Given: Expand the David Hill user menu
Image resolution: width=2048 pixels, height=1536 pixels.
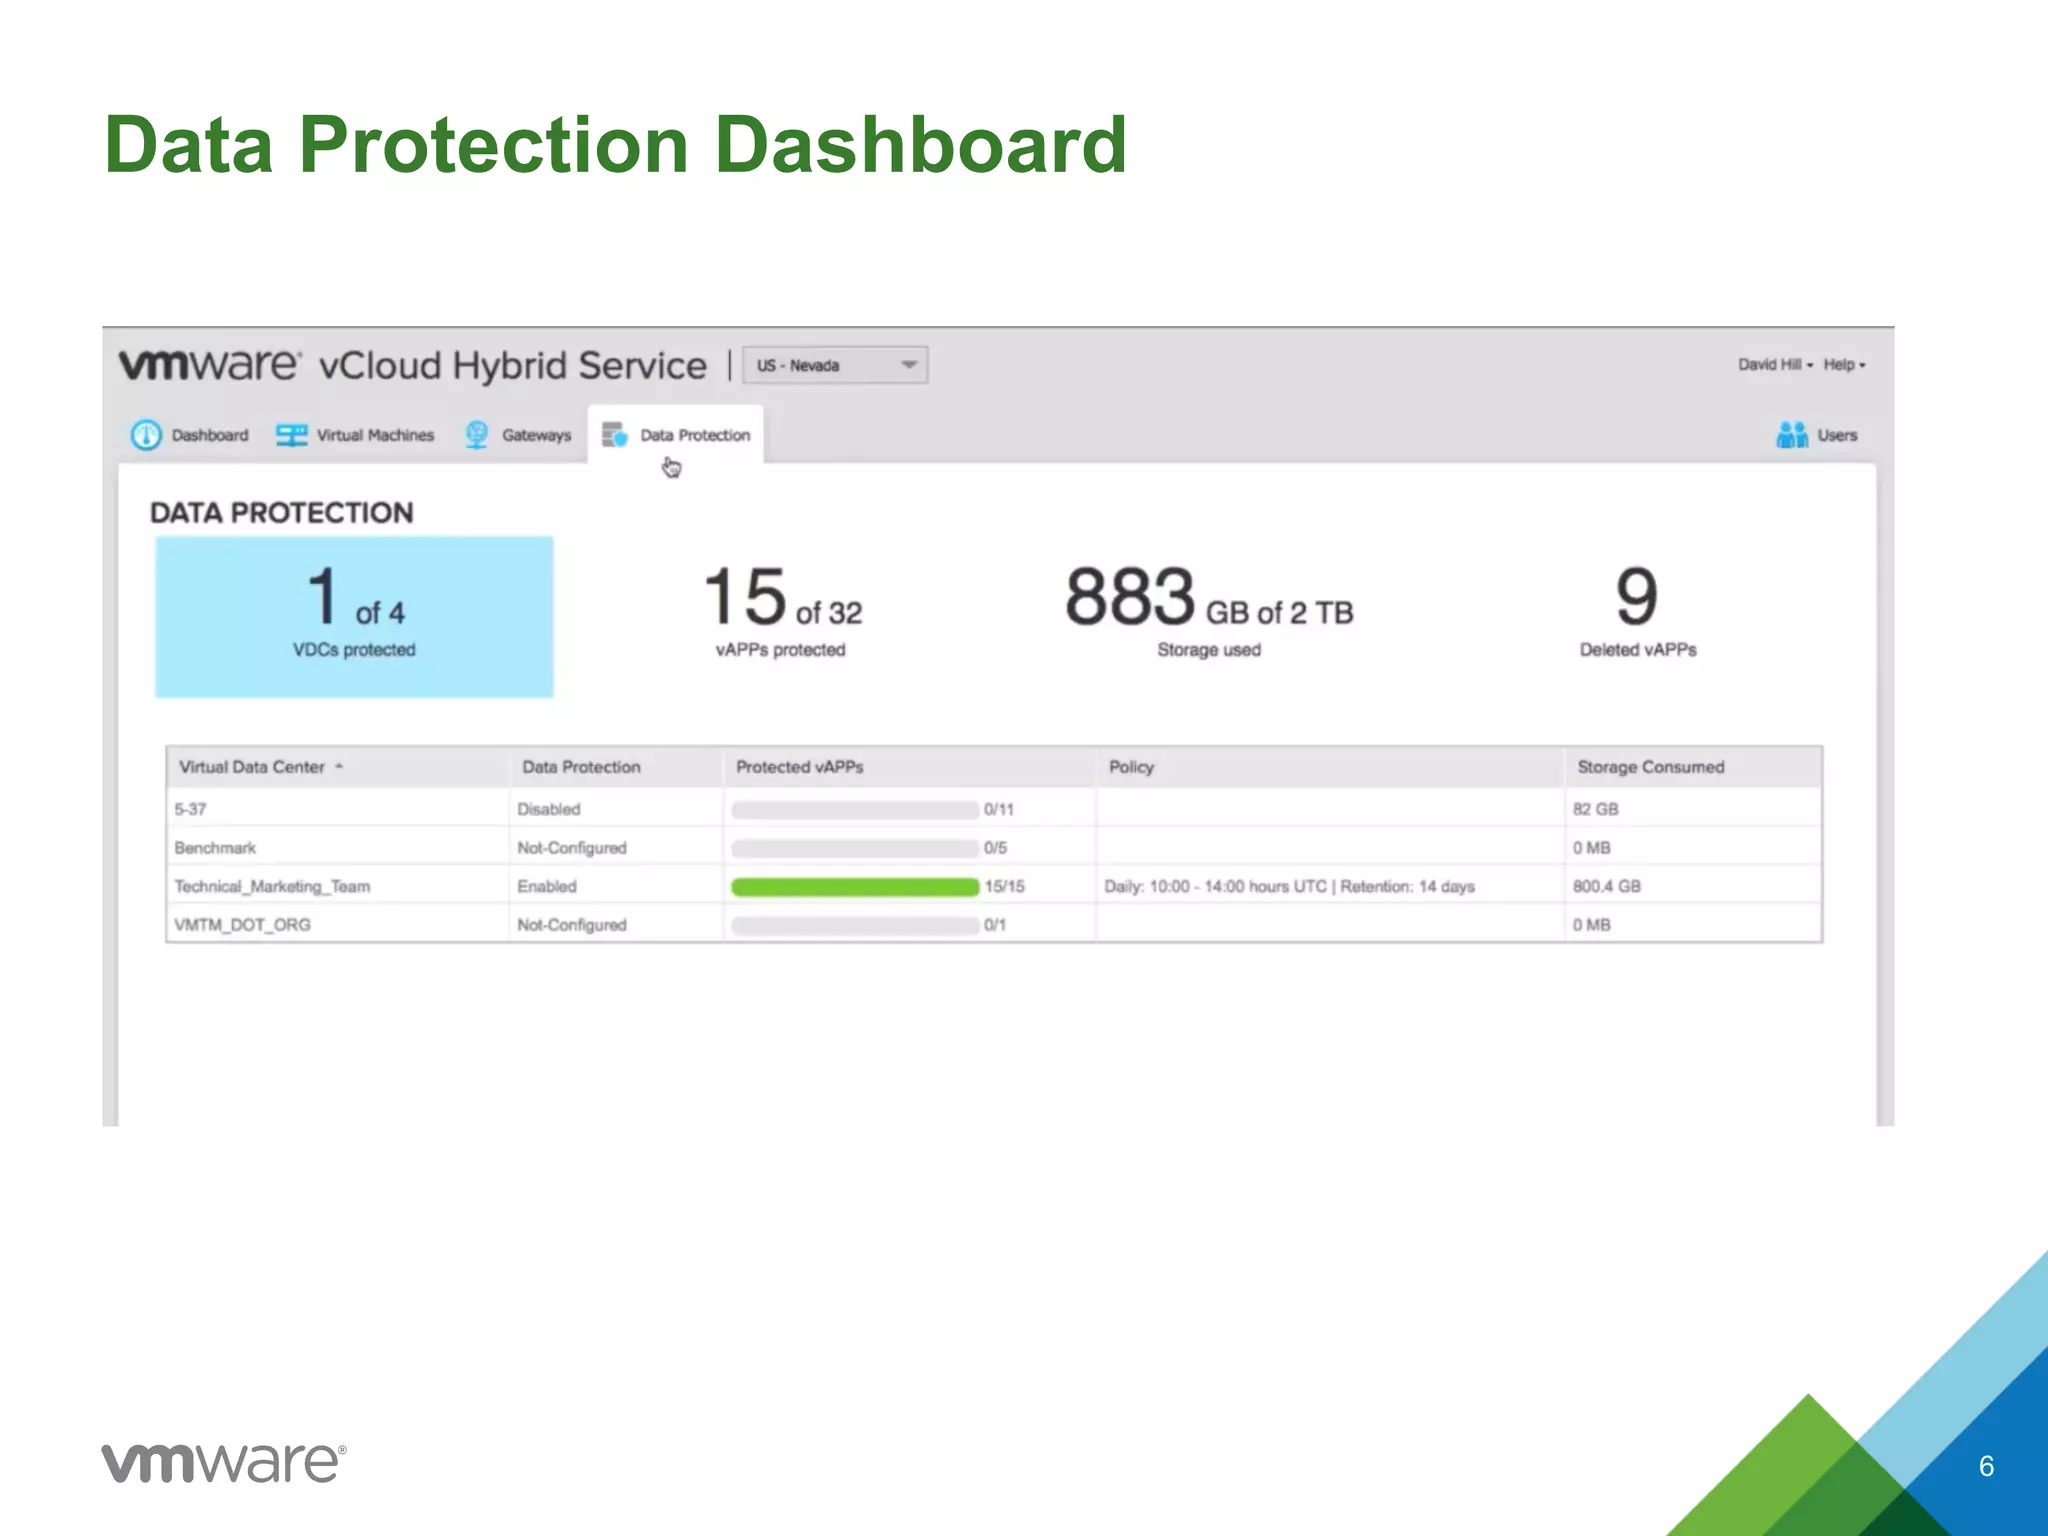Looking at the screenshot, I should pyautogui.click(x=1775, y=364).
